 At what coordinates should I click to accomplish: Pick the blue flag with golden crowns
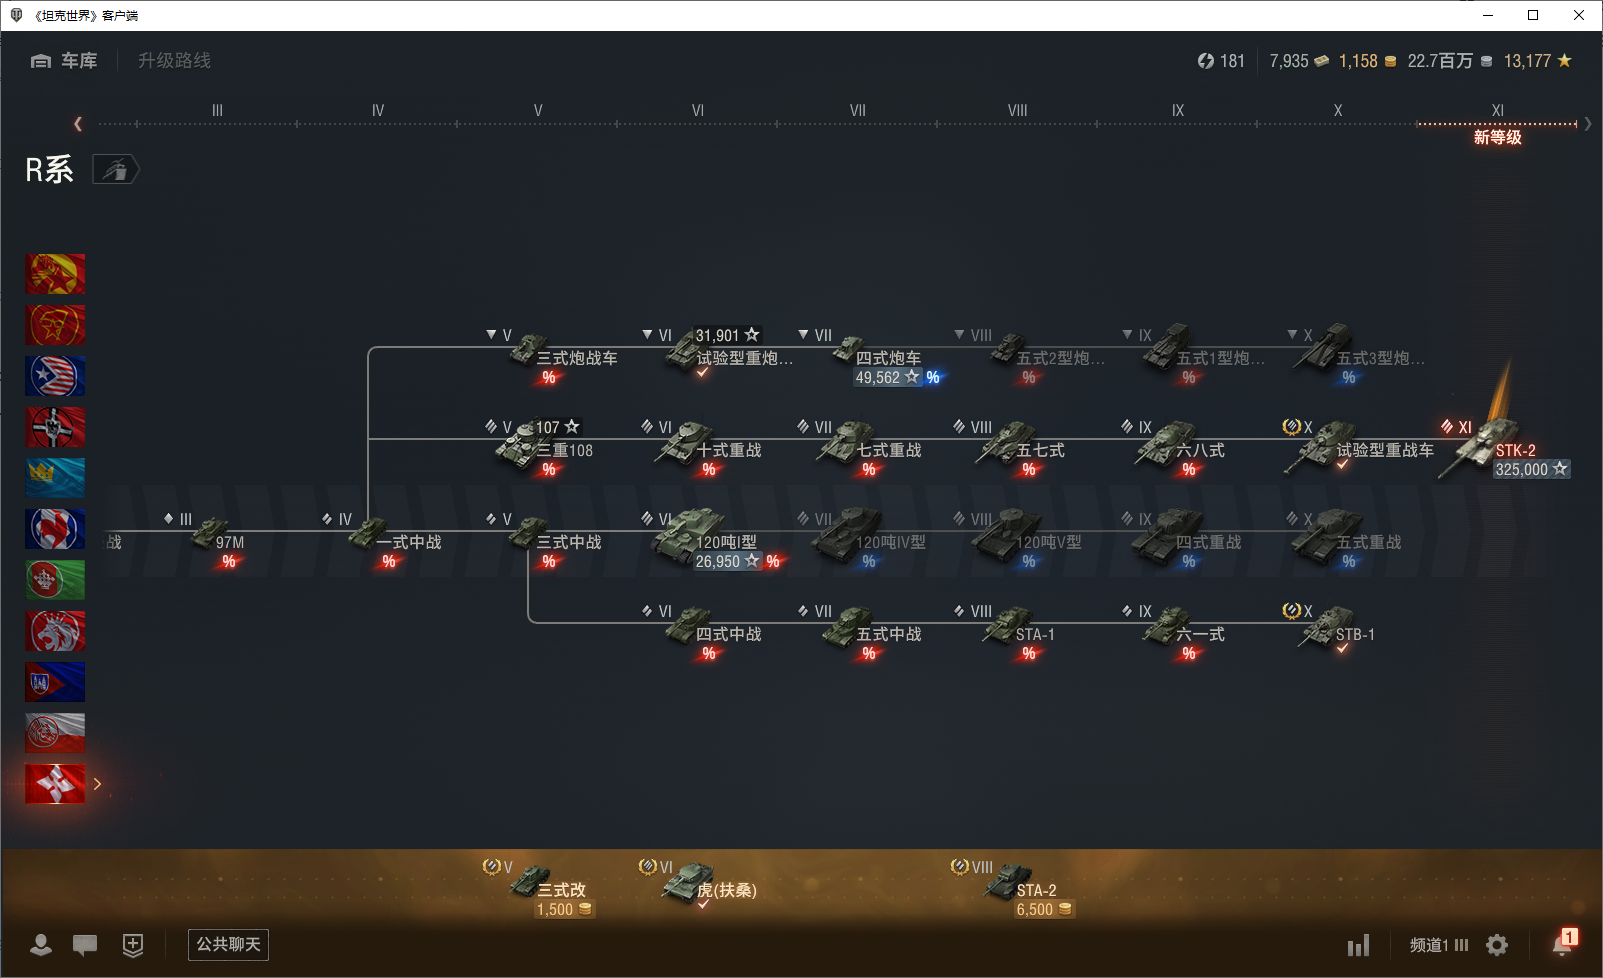pos(55,478)
